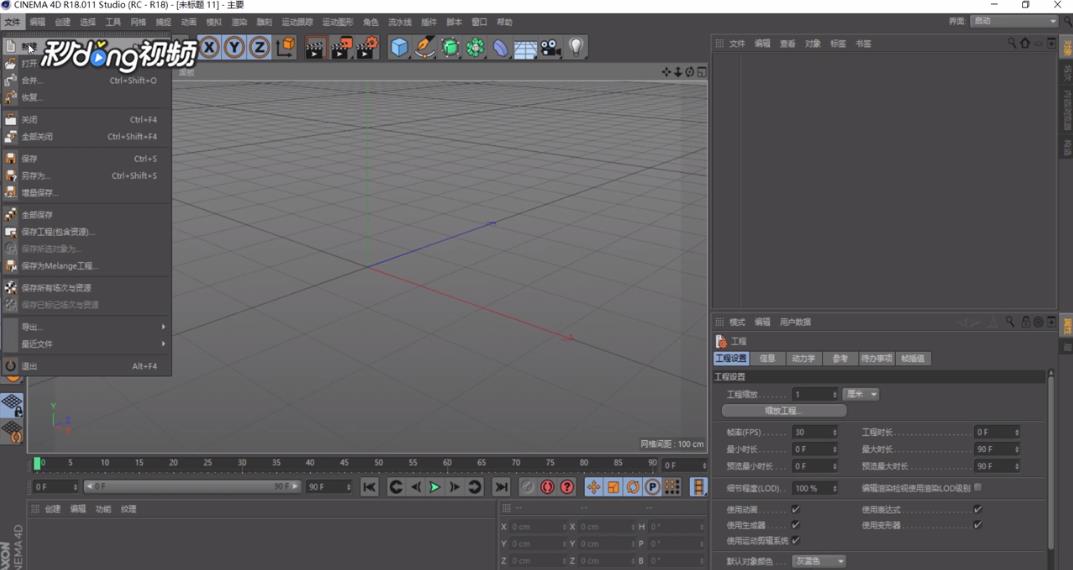This screenshot has width=1073, height=570.
Task: Toggle the viewport maximize icon
Action: (701, 72)
